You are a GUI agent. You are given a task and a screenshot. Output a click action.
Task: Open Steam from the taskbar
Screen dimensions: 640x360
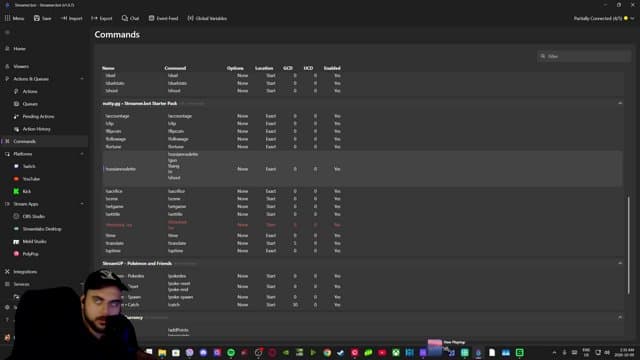(x=340, y=353)
